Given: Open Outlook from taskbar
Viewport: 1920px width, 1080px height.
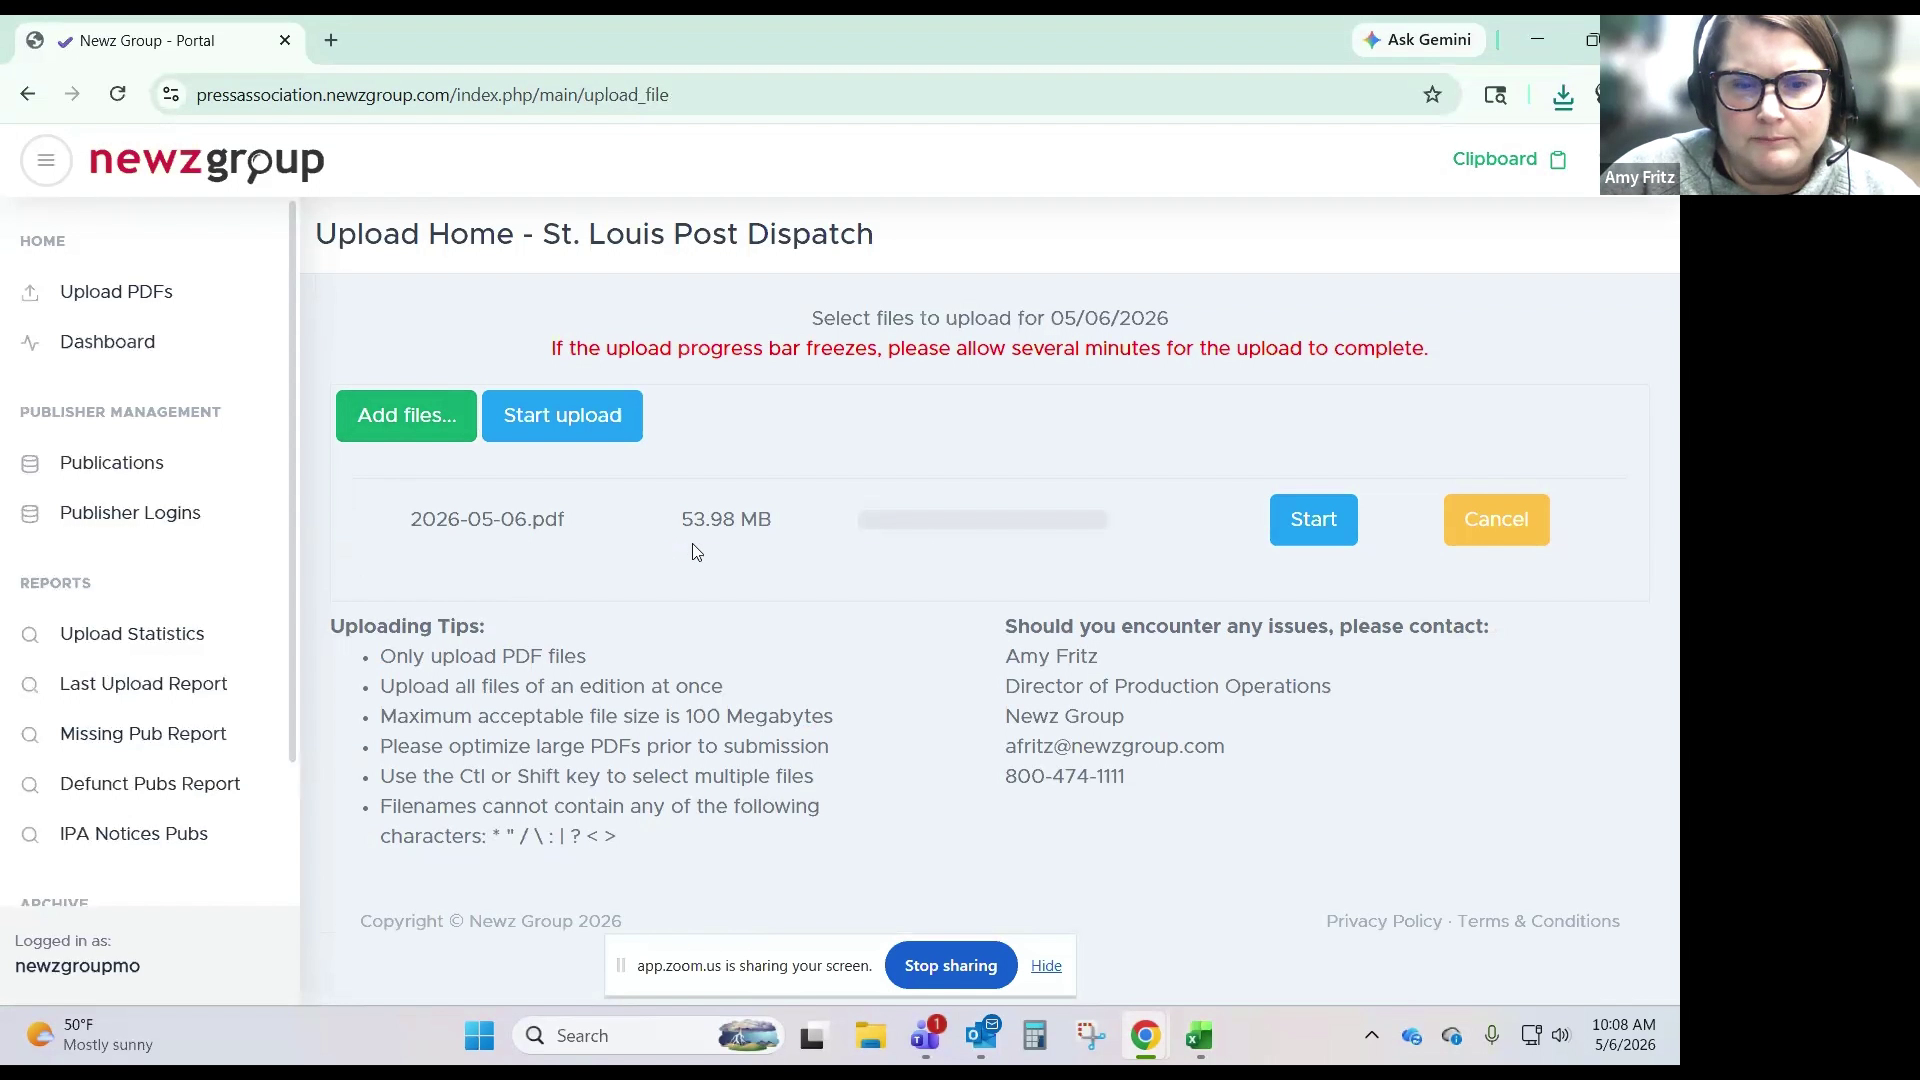Looking at the screenshot, I should 982,1036.
